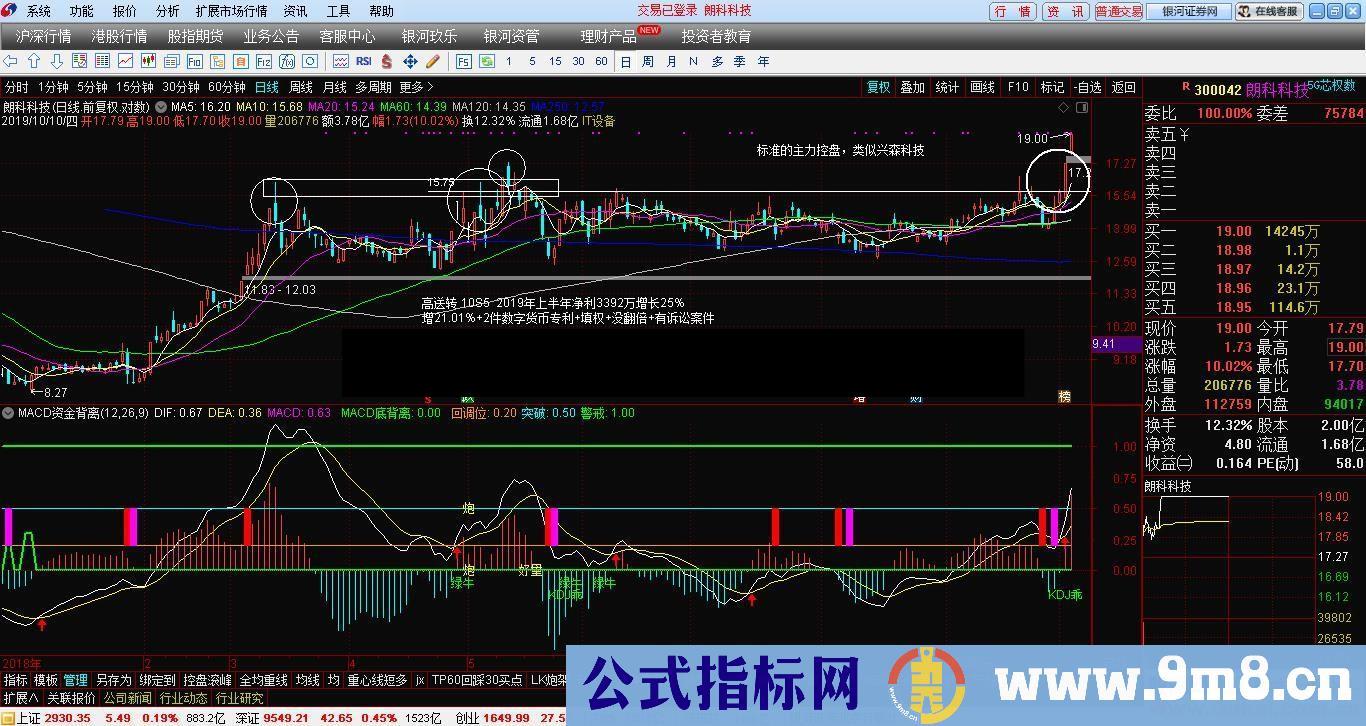Open the MACD indicator dropdown arrow
This screenshot has height=726, width=1366.
pyautogui.click(x=9, y=412)
